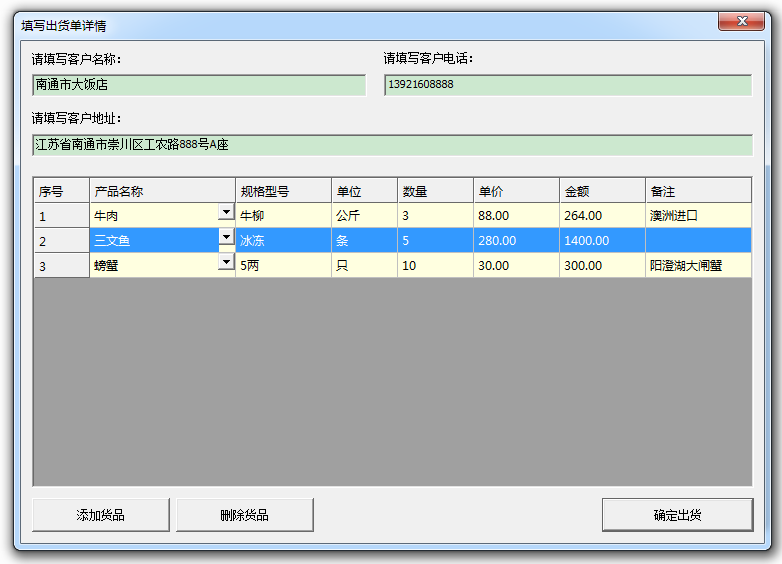Select row 3 by its sequence number
Image resolution: width=782 pixels, height=564 pixels.
(x=61, y=266)
